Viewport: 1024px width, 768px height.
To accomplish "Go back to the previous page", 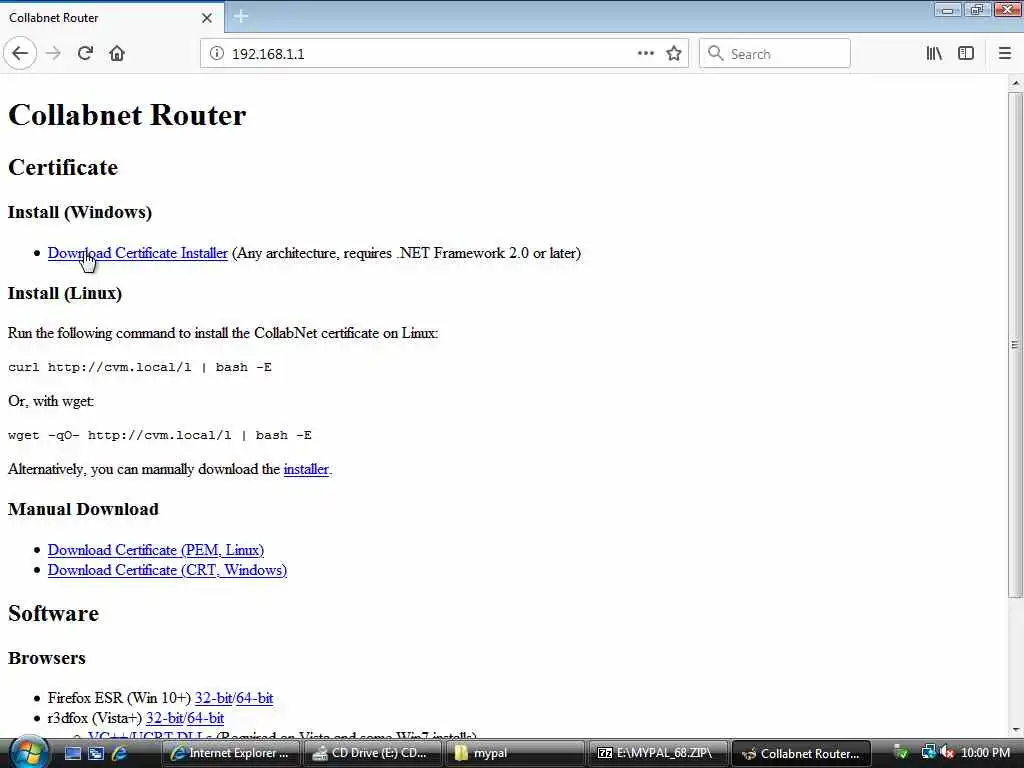I will (20, 54).
